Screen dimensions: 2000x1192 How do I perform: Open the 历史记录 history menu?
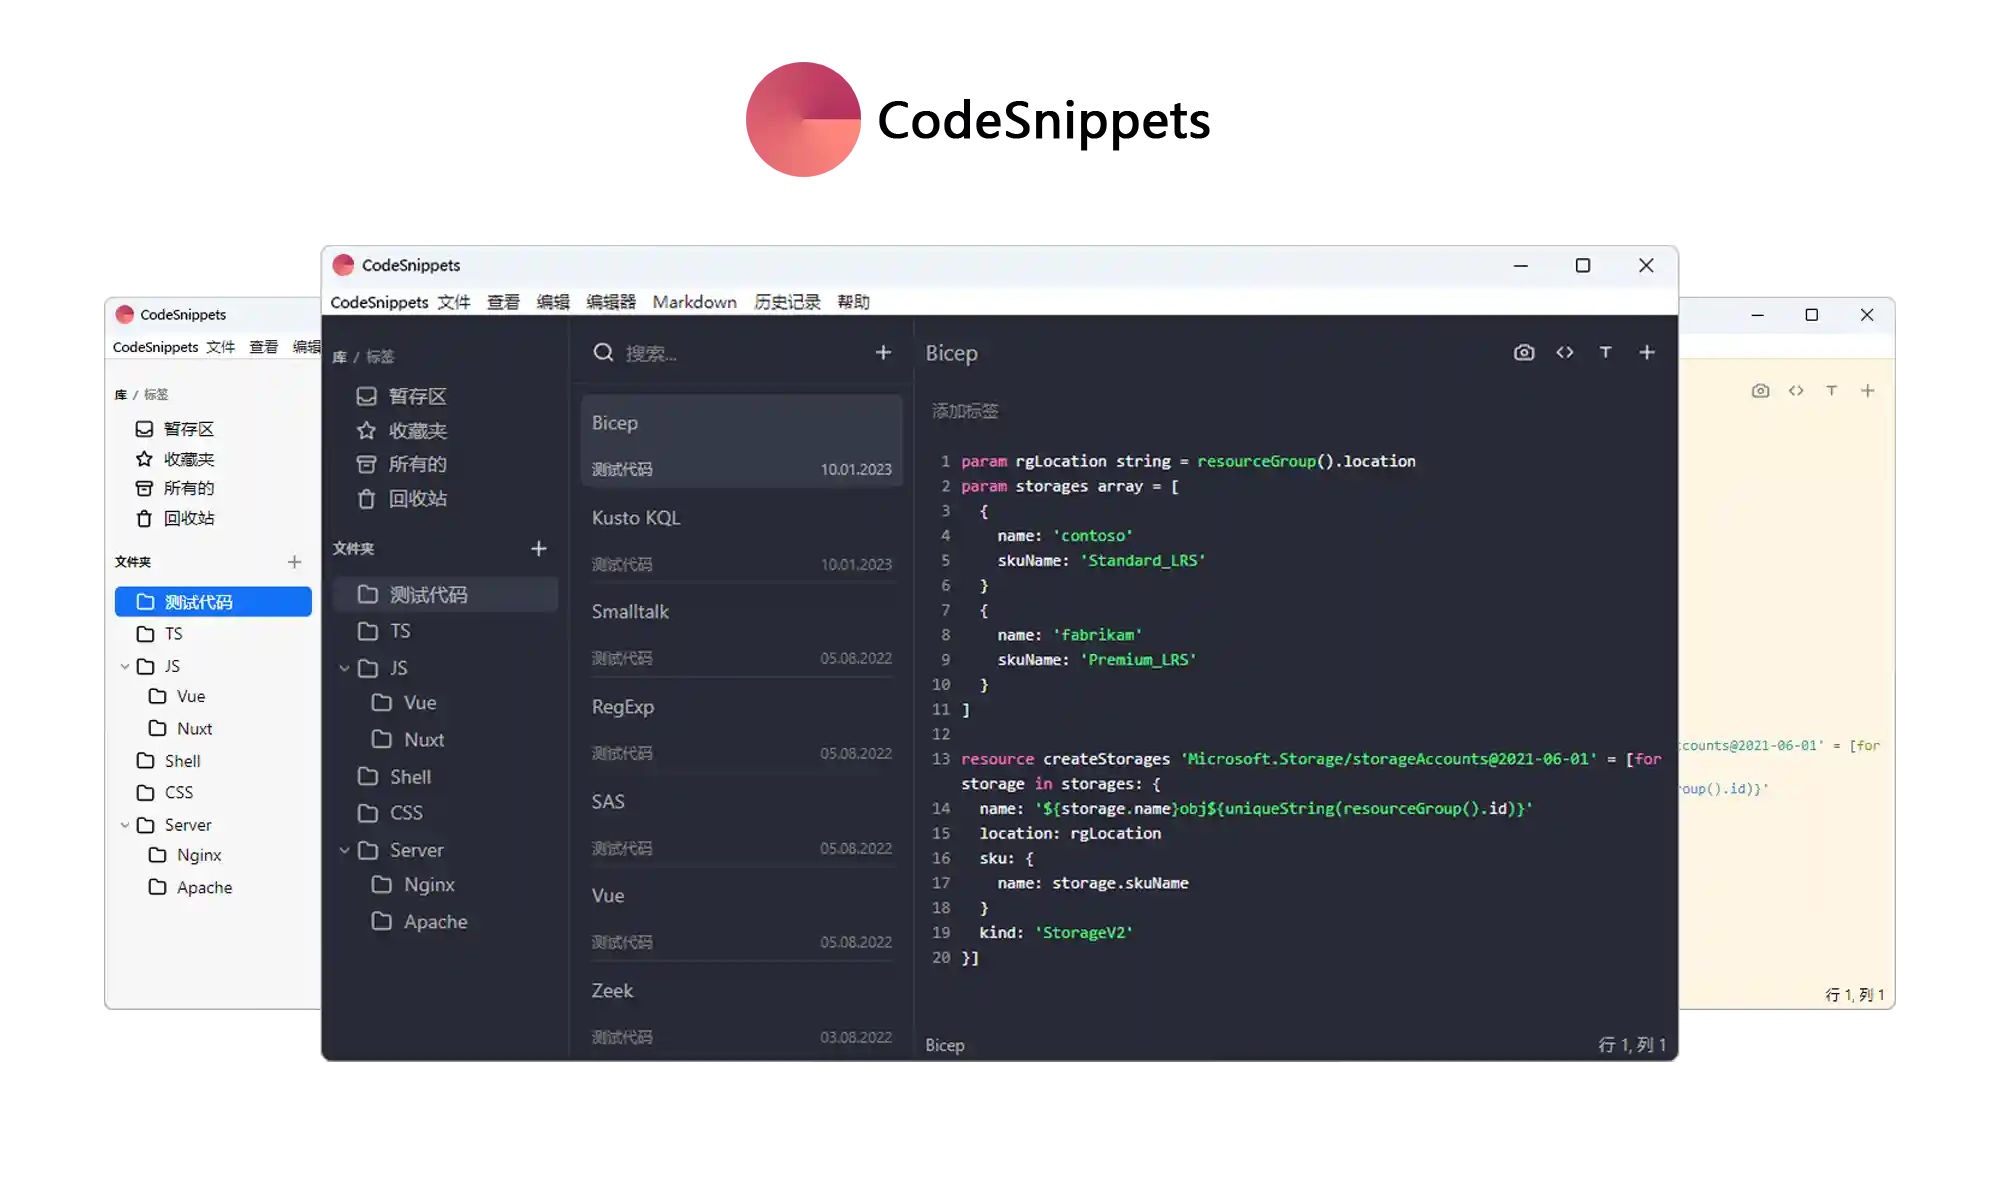coord(787,302)
